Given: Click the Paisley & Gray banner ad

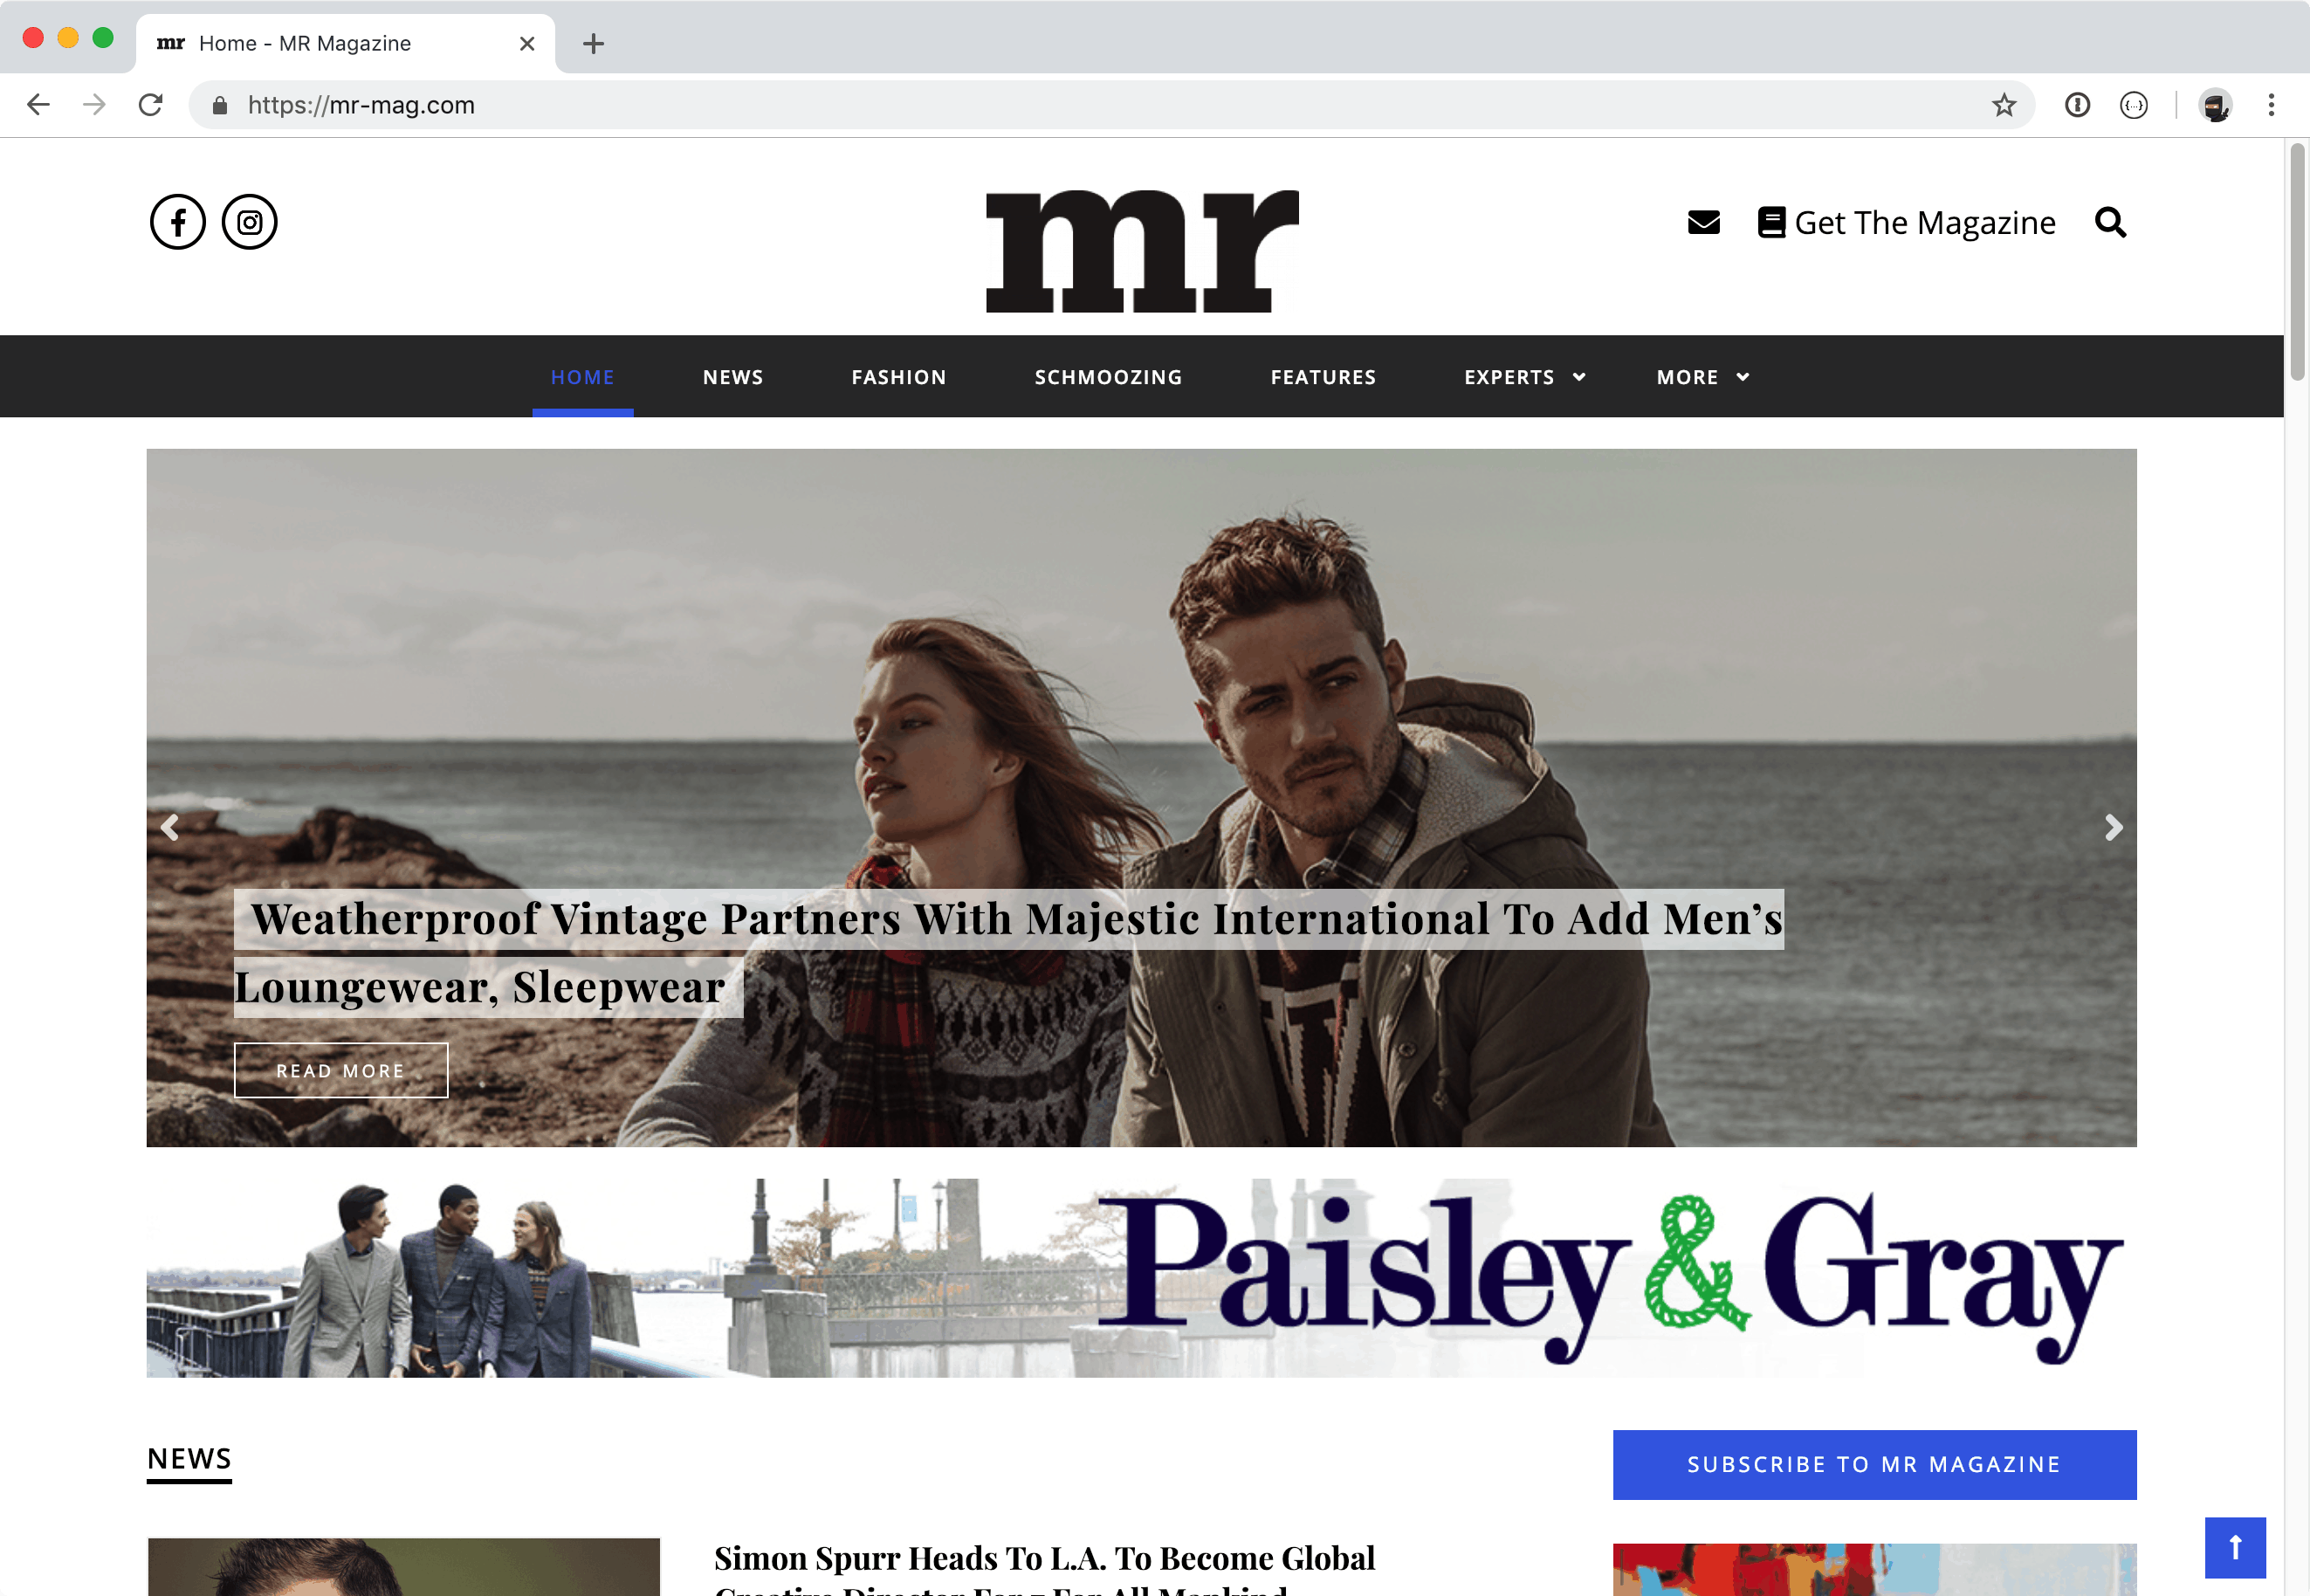Looking at the screenshot, I should (x=1141, y=1277).
